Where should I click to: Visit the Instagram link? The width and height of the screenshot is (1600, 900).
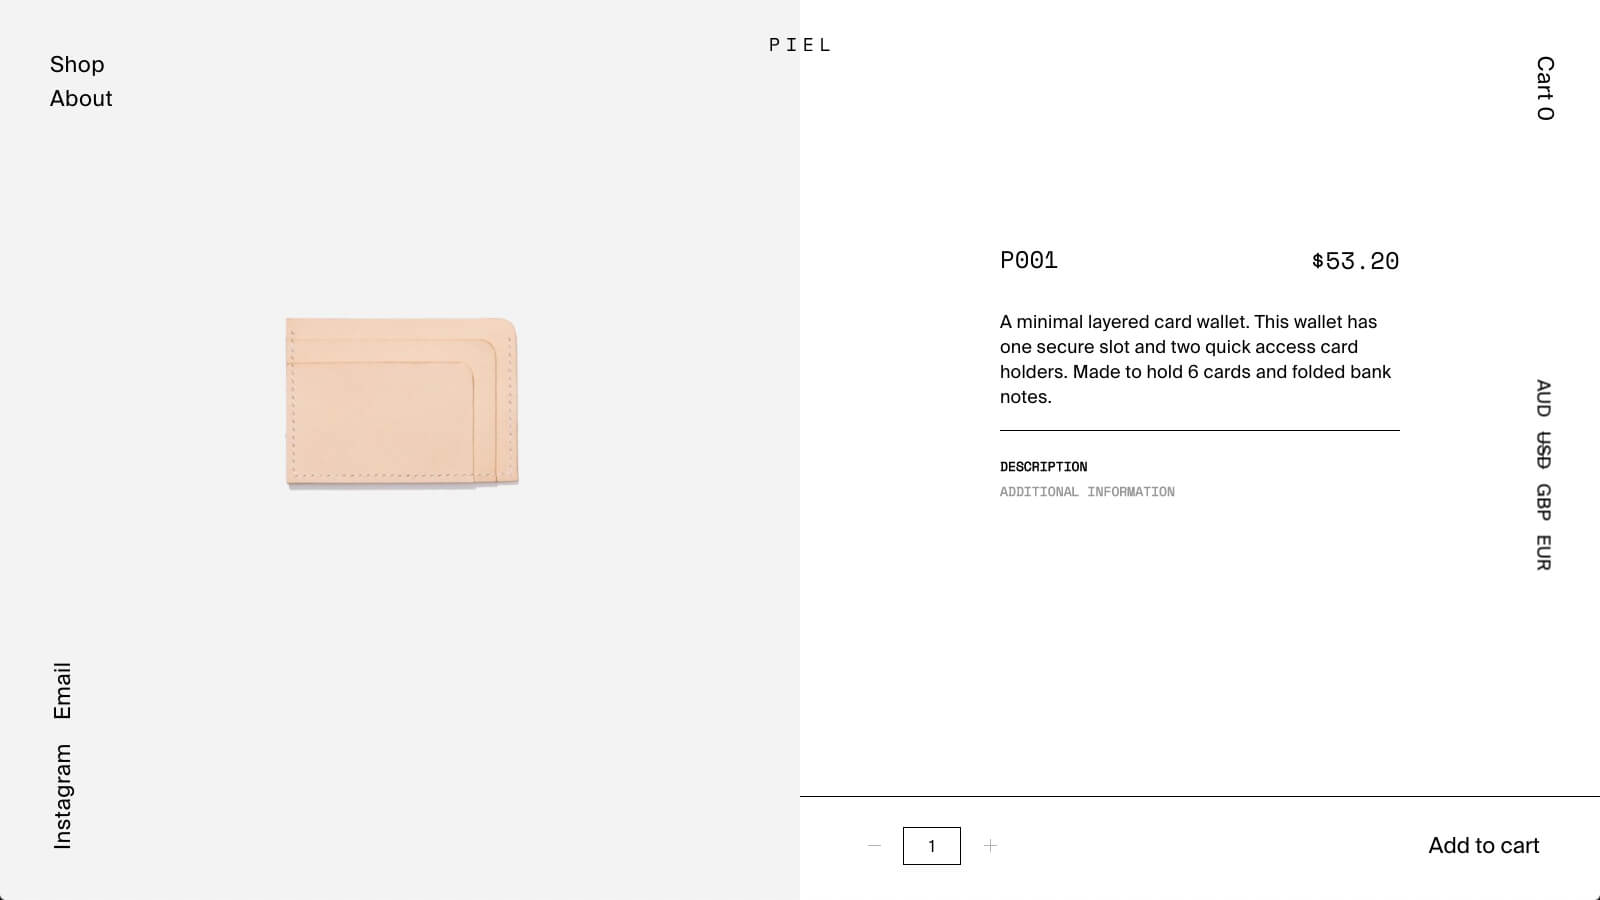[62, 796]
